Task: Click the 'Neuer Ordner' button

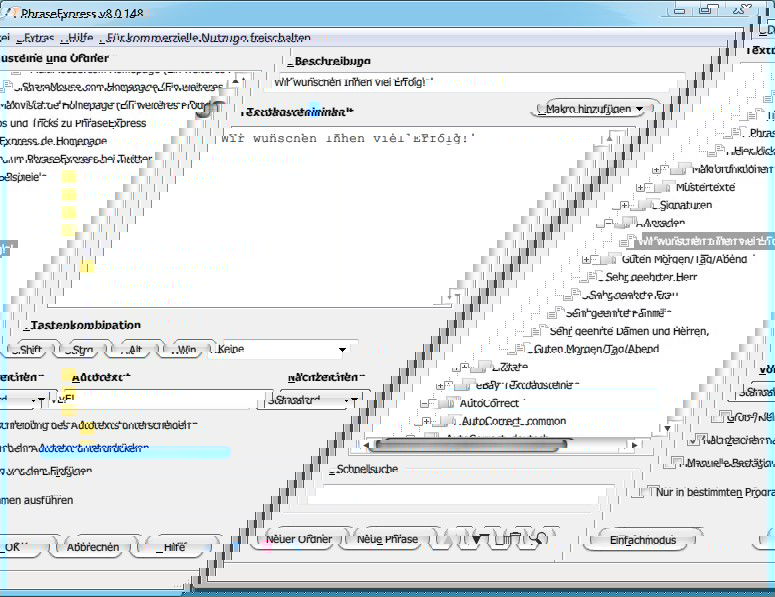Action: click(x=299, y=539)
